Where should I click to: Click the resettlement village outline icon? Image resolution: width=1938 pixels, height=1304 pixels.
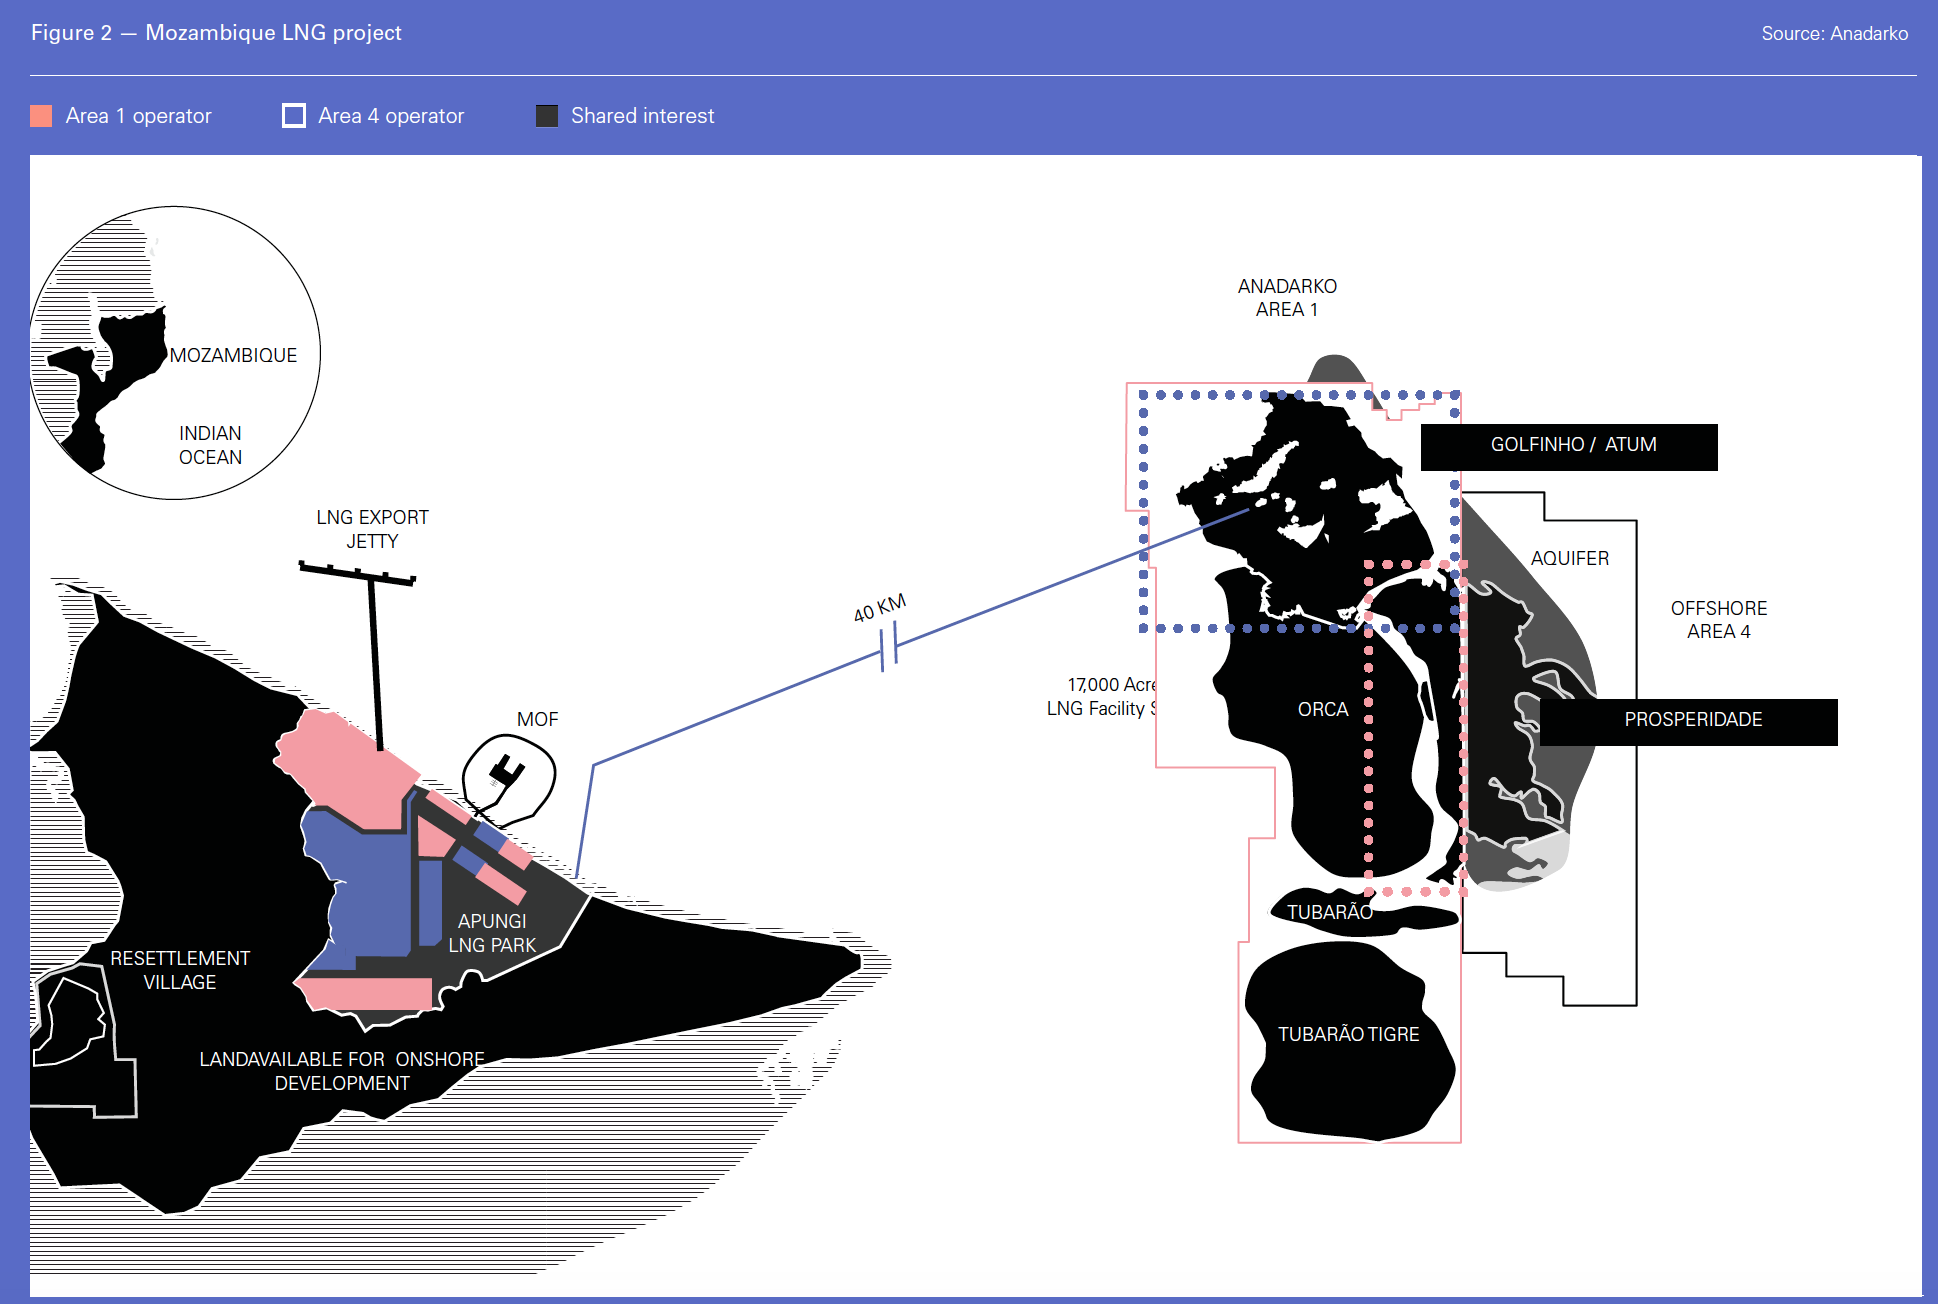(72, 1022)
